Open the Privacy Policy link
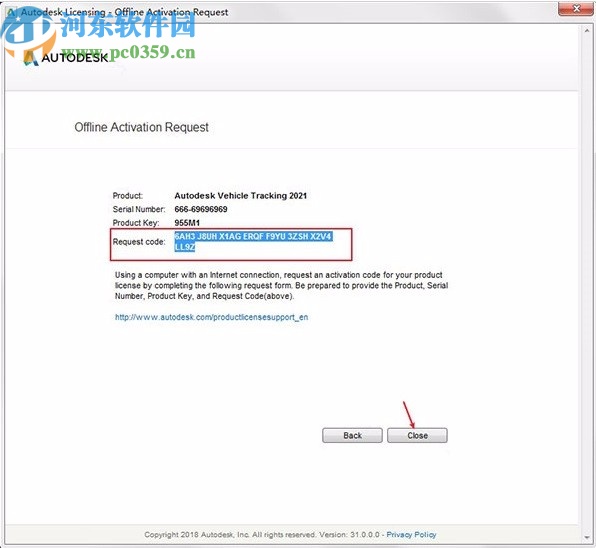 click(411, 534)
